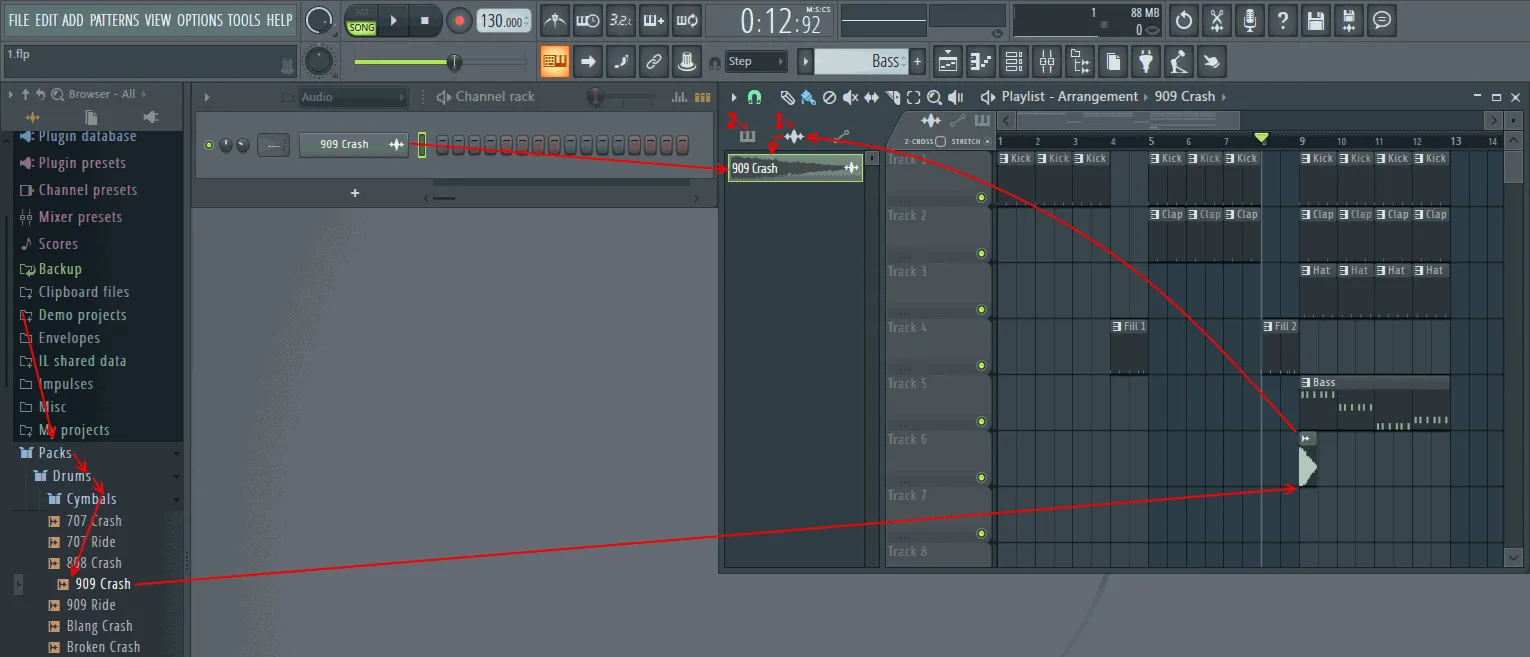Open the Playlist view from toolbar
Screen dimensions: 1530x657
click(x=948, y=62)
